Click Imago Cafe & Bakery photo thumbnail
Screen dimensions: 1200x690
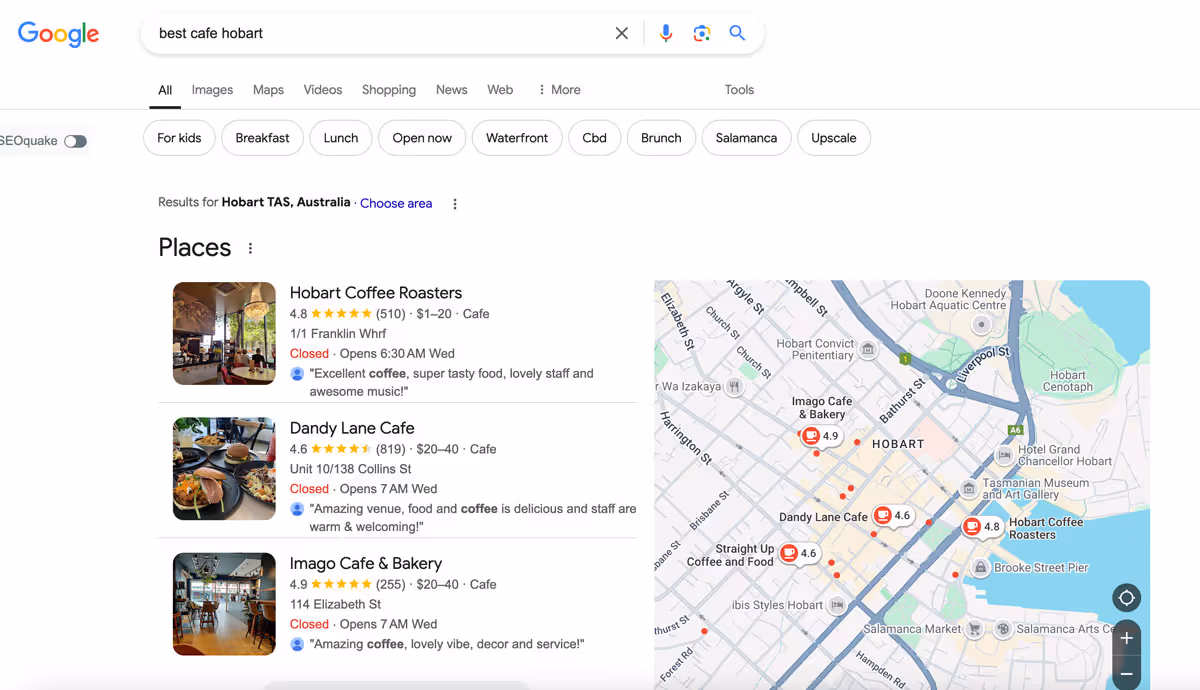[224, 604]
